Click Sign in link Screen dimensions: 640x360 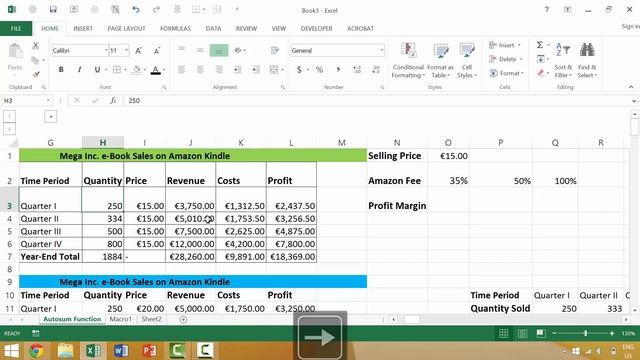pos(631,26)
